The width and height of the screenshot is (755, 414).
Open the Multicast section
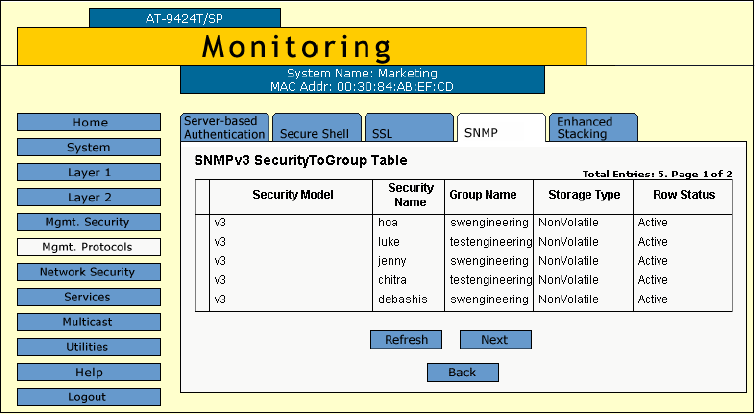[89, 323]
